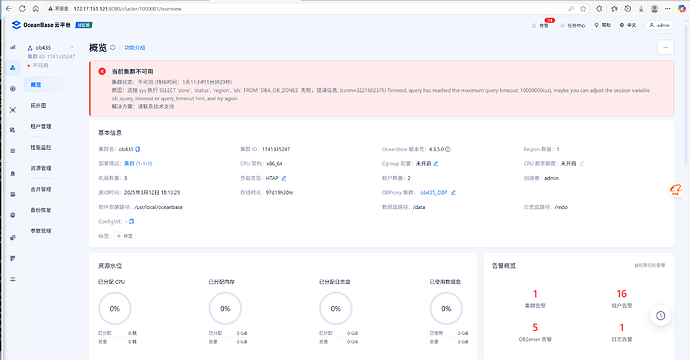Click the cluster icon in left rail
Screen dimensions: 690x360
point(13,68)
